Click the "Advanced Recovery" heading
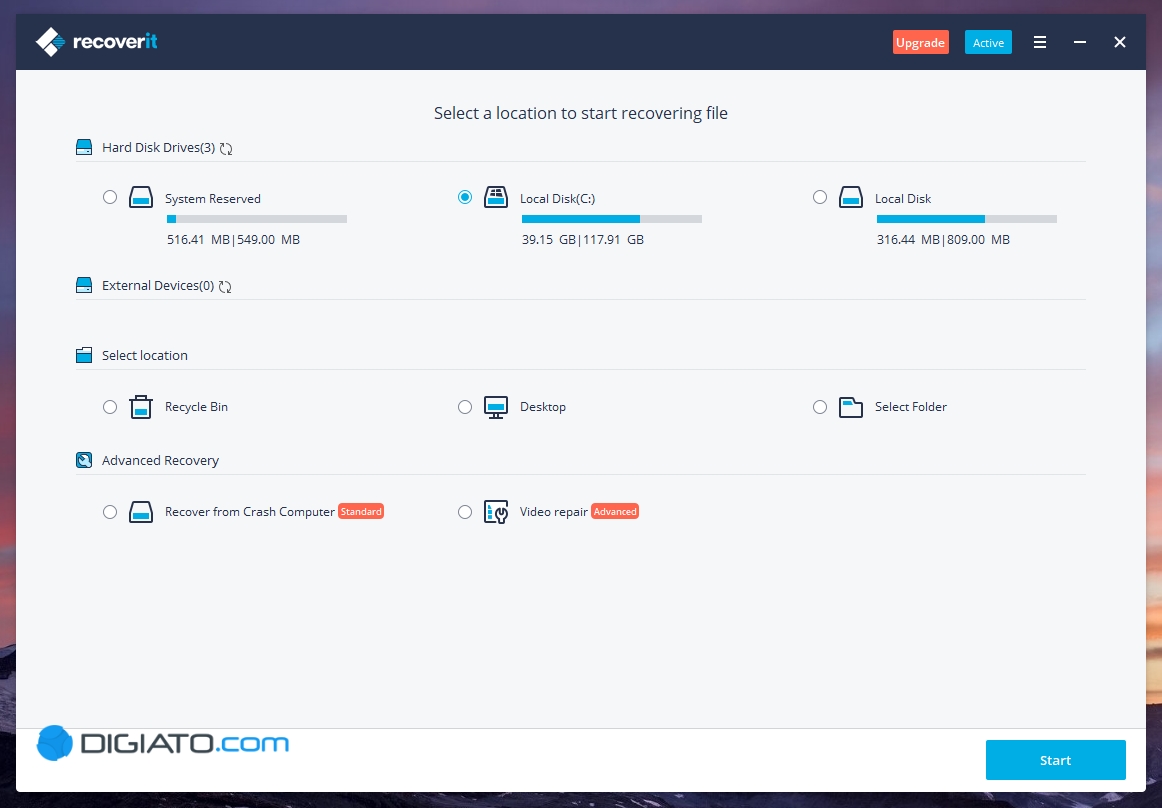Screen dimensions: 1162x808 click(x=160, y=460)
